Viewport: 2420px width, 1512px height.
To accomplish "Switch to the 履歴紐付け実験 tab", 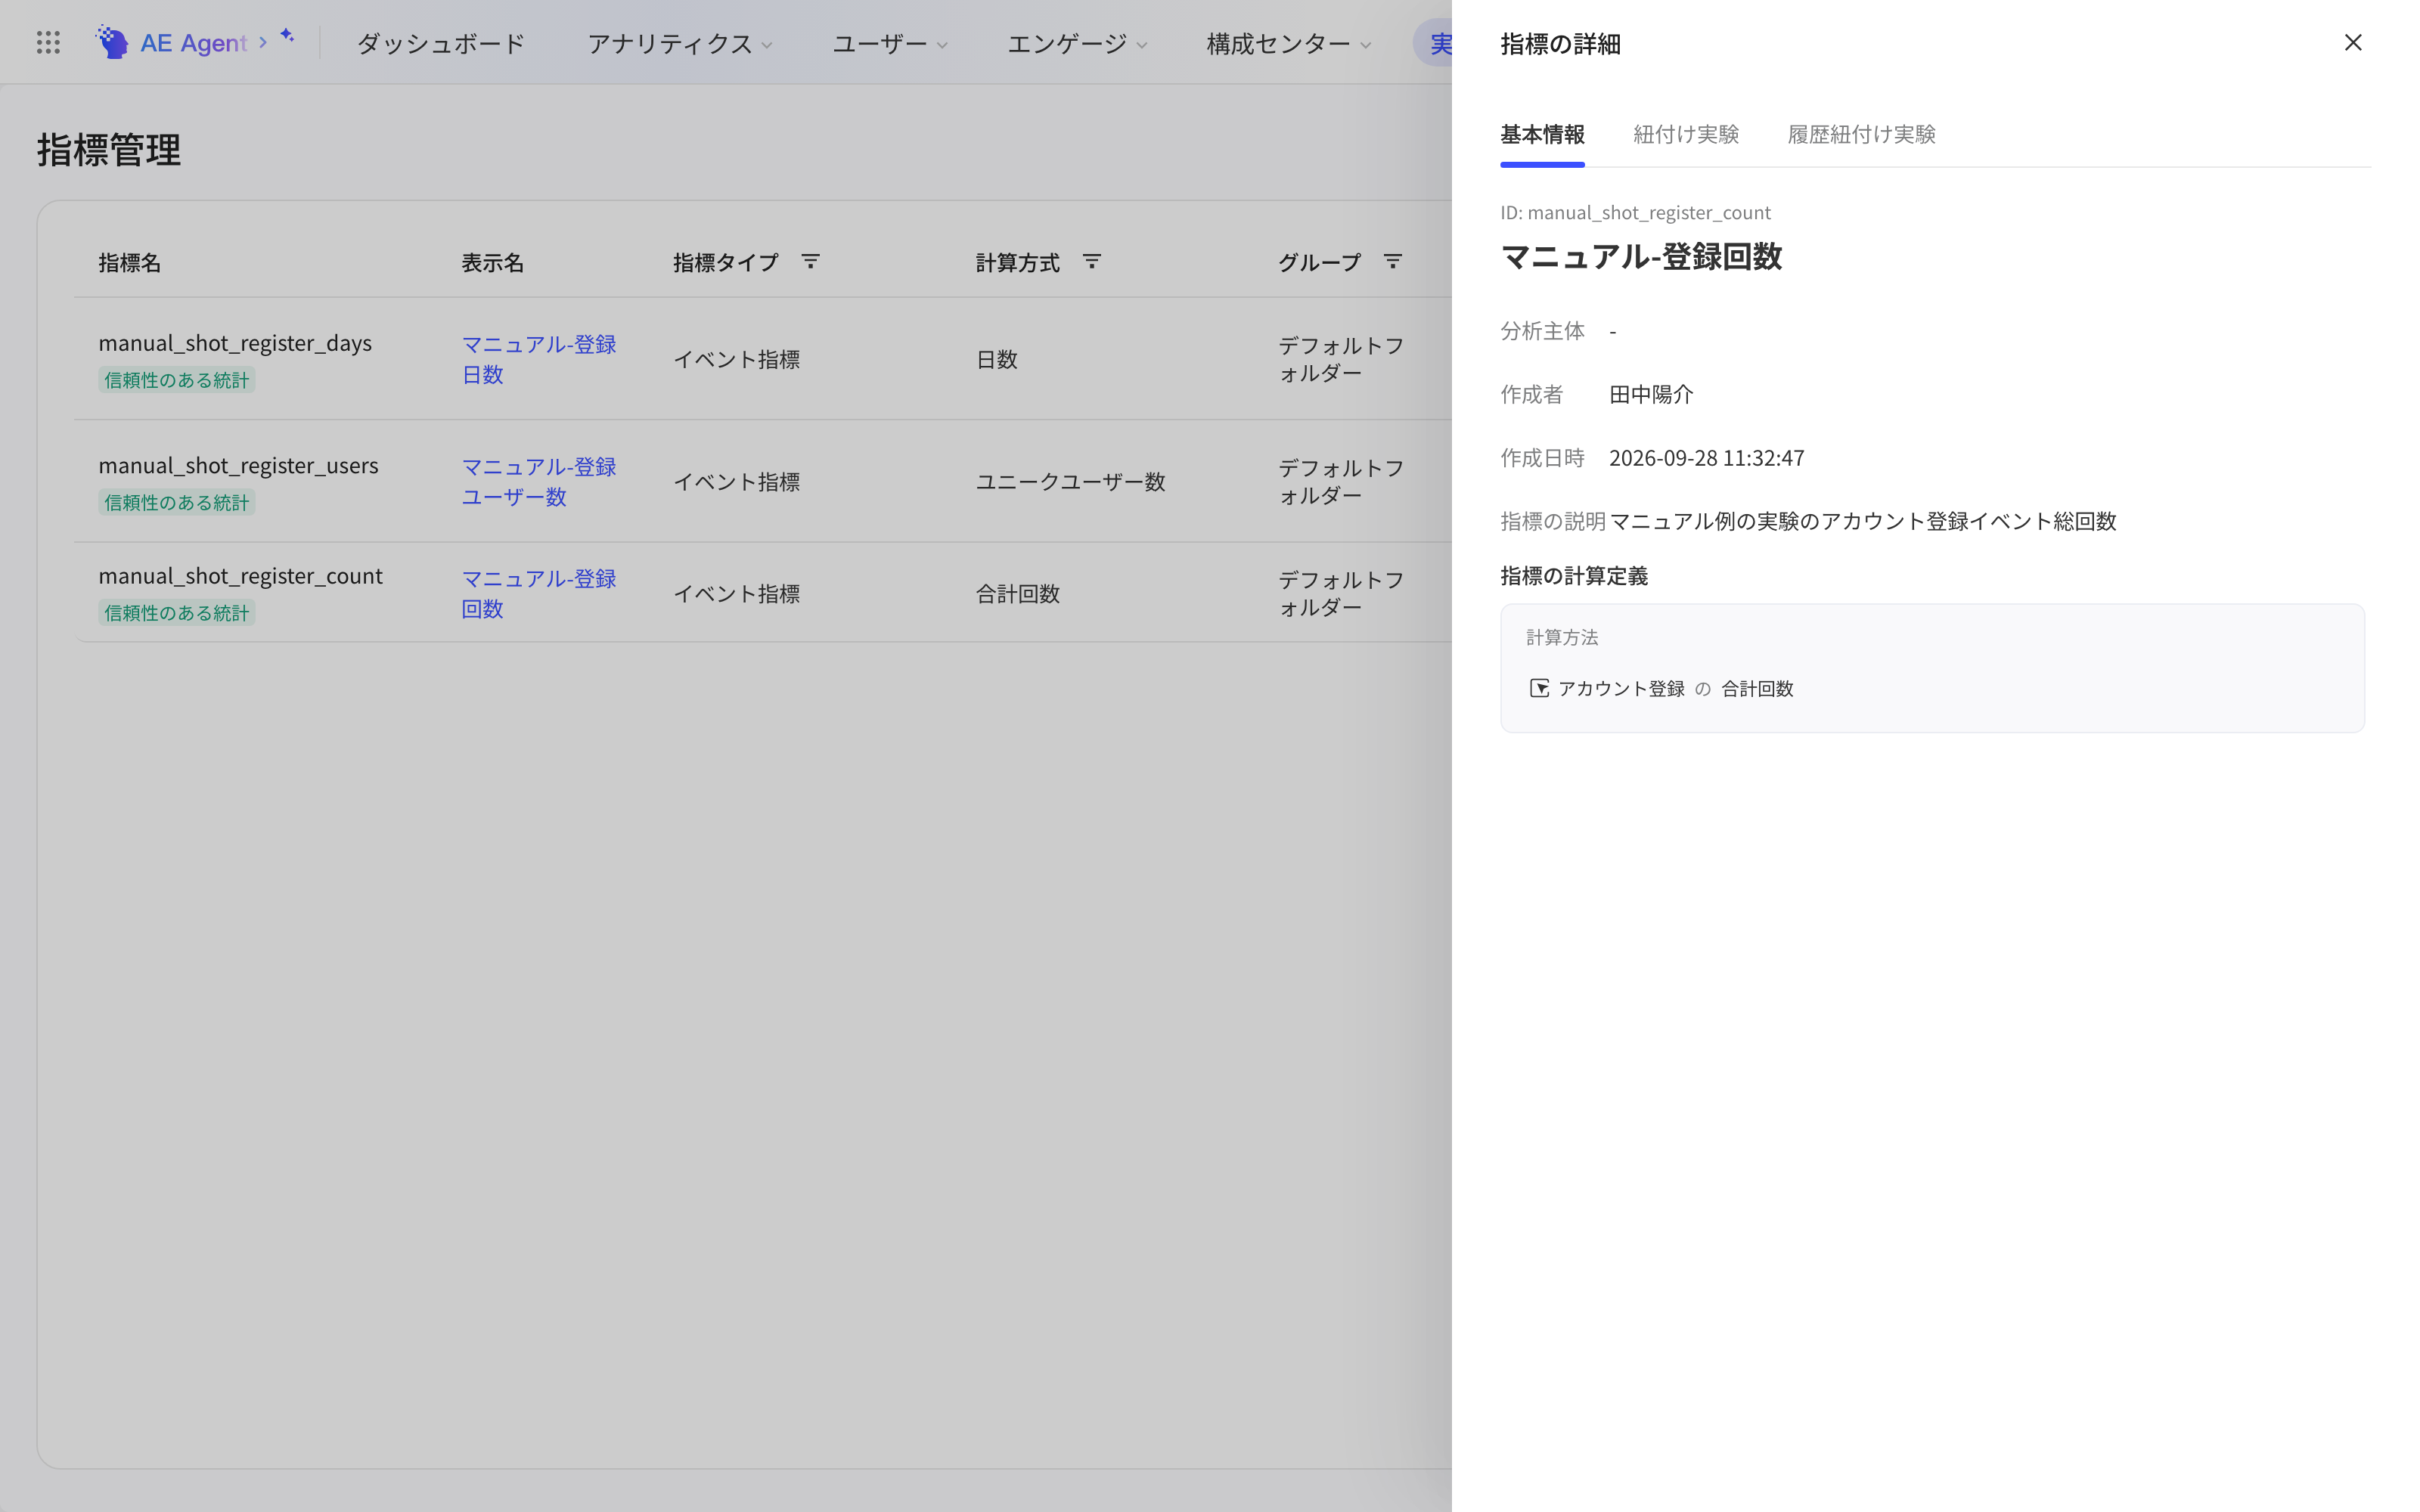I will [1861, 134].
